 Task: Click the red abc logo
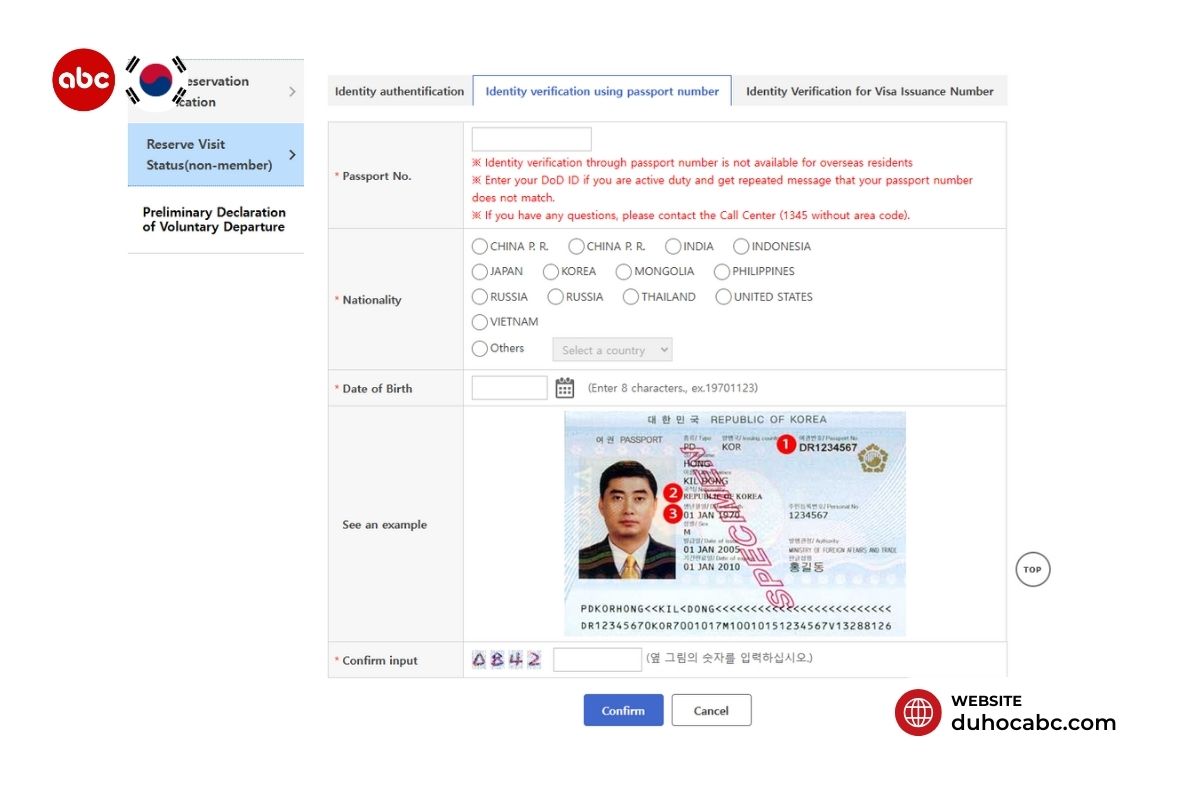click(x=83, y=80)
